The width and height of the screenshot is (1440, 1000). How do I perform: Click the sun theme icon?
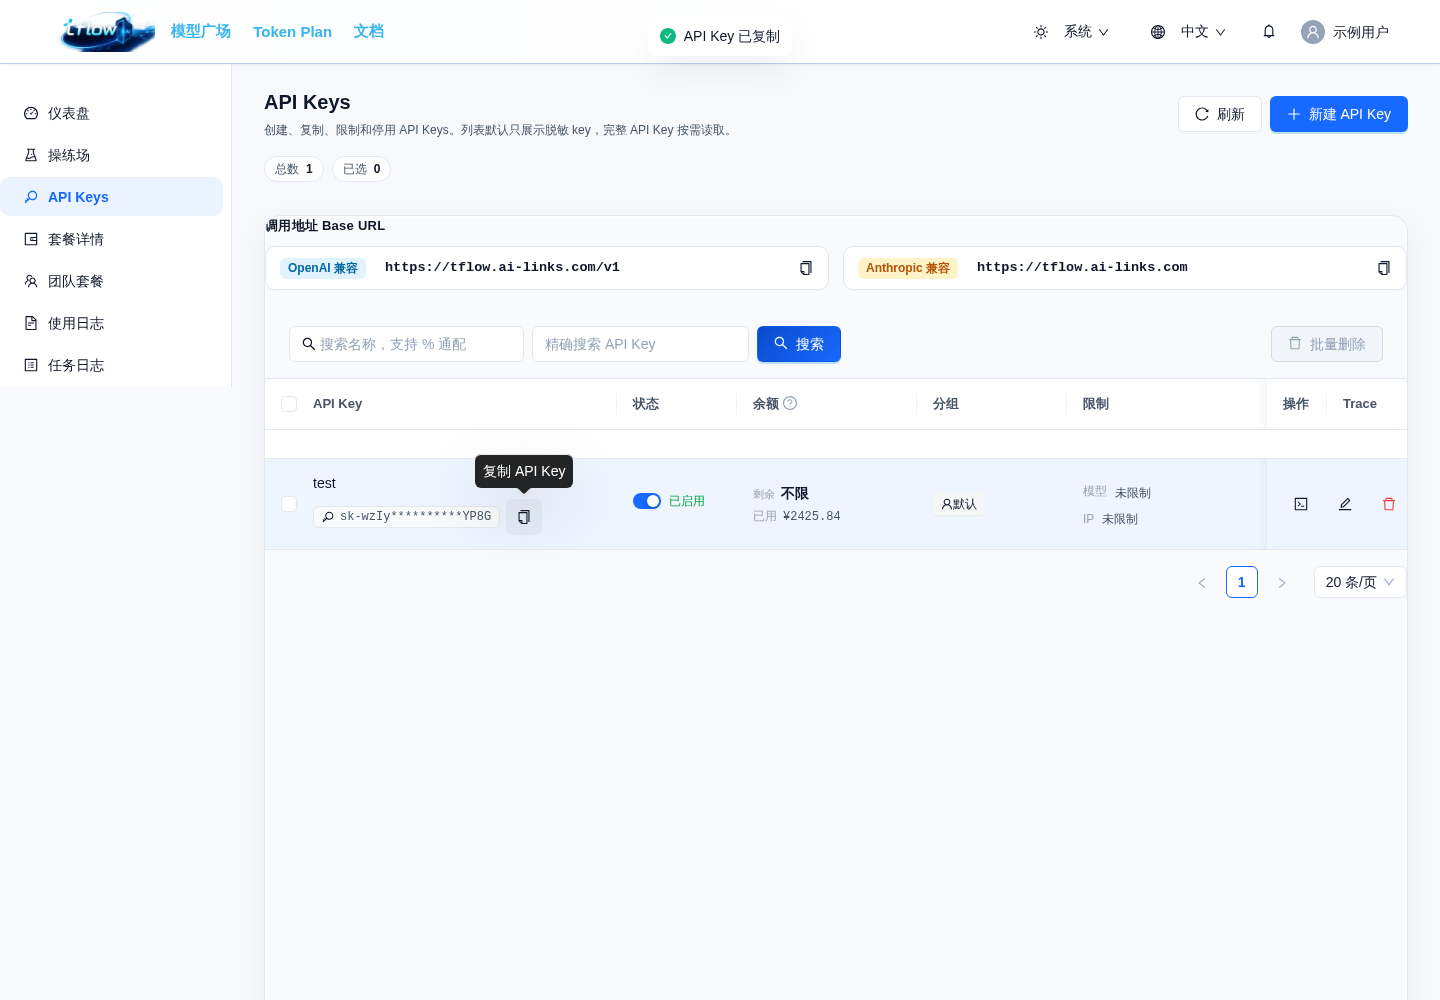click(1041, 32)
